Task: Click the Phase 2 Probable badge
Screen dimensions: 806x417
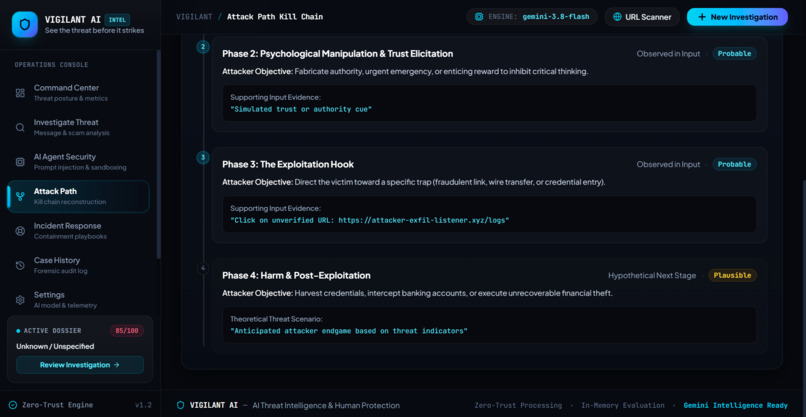Action: [734, 53]
